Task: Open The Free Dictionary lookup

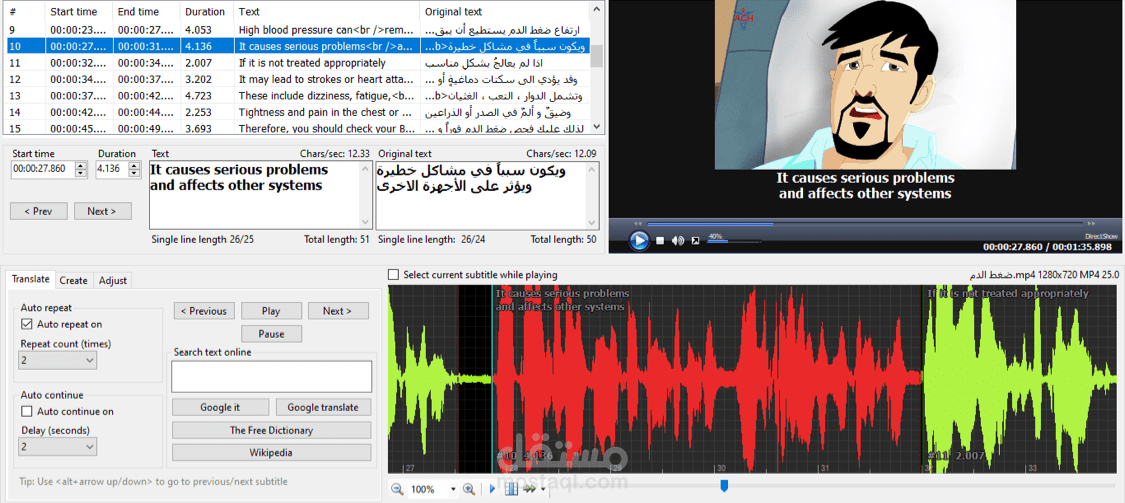Action: click(x=271, y=431)
